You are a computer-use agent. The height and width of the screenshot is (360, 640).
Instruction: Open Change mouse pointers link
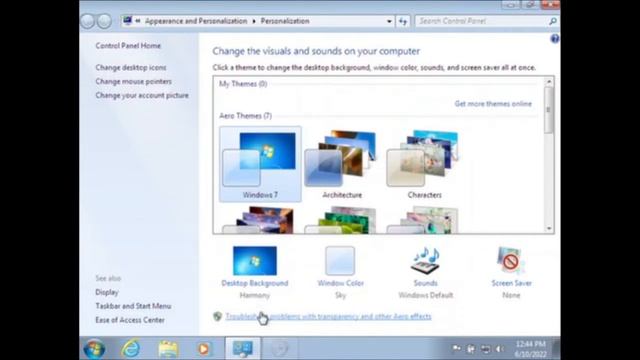click(x=133, y=82)
